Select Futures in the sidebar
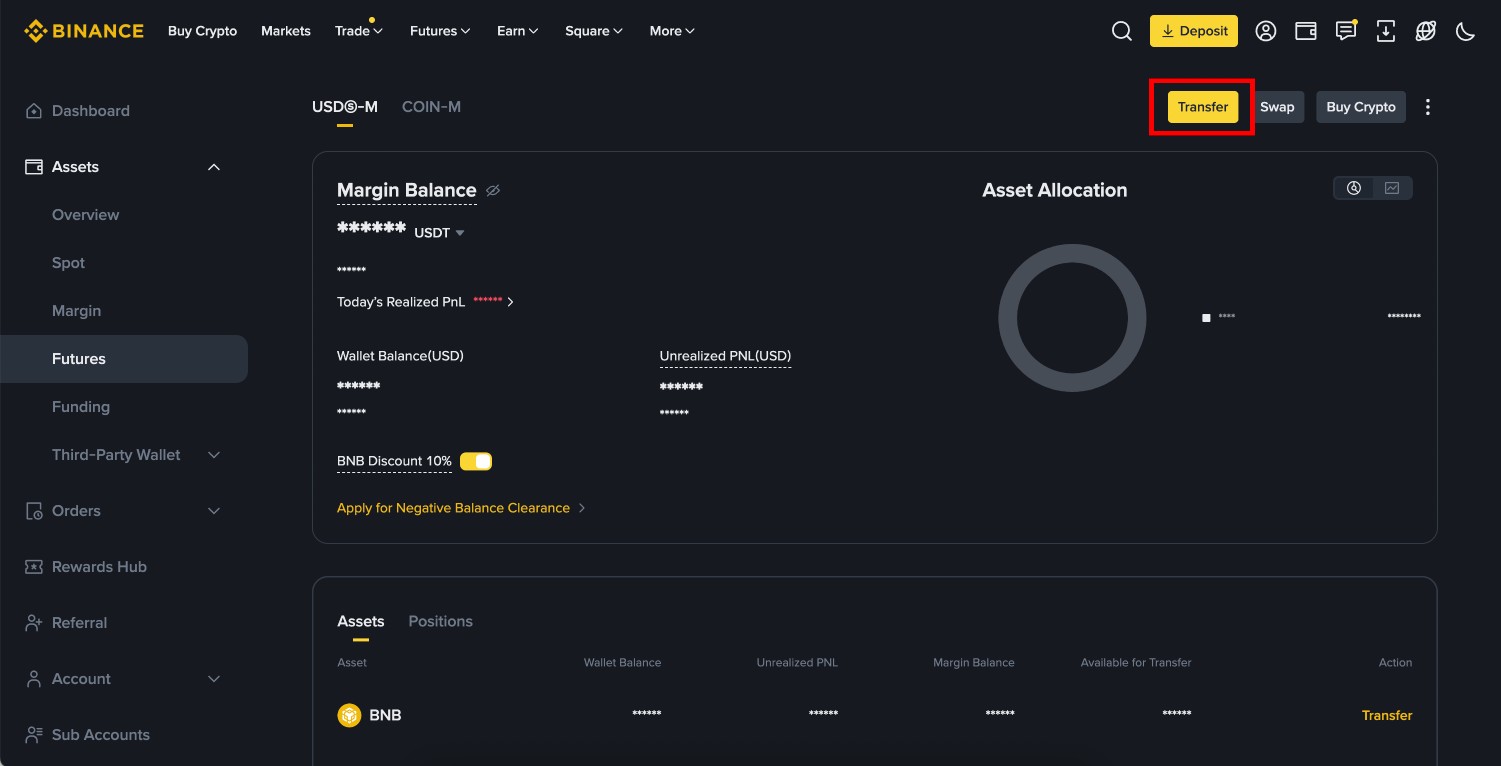 [124, 359]
